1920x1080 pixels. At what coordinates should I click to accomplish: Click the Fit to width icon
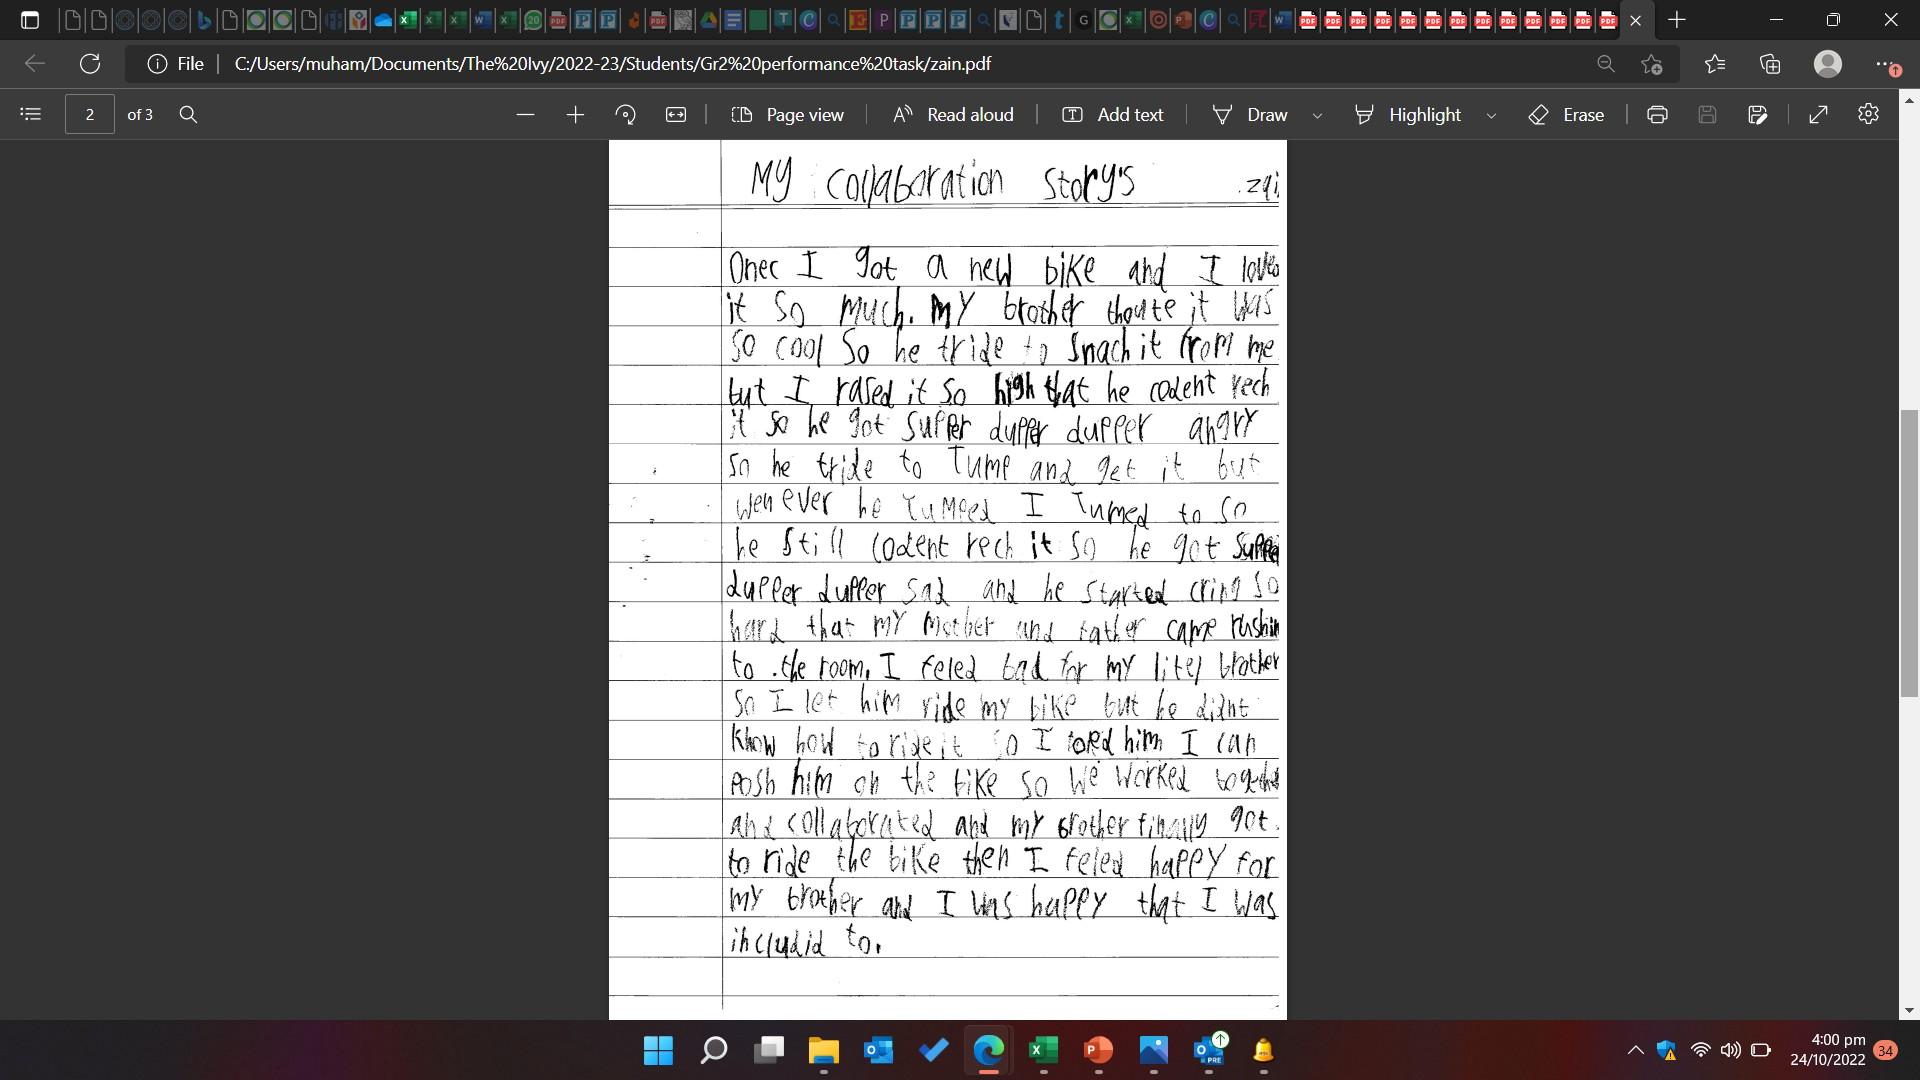click(676, 114)
